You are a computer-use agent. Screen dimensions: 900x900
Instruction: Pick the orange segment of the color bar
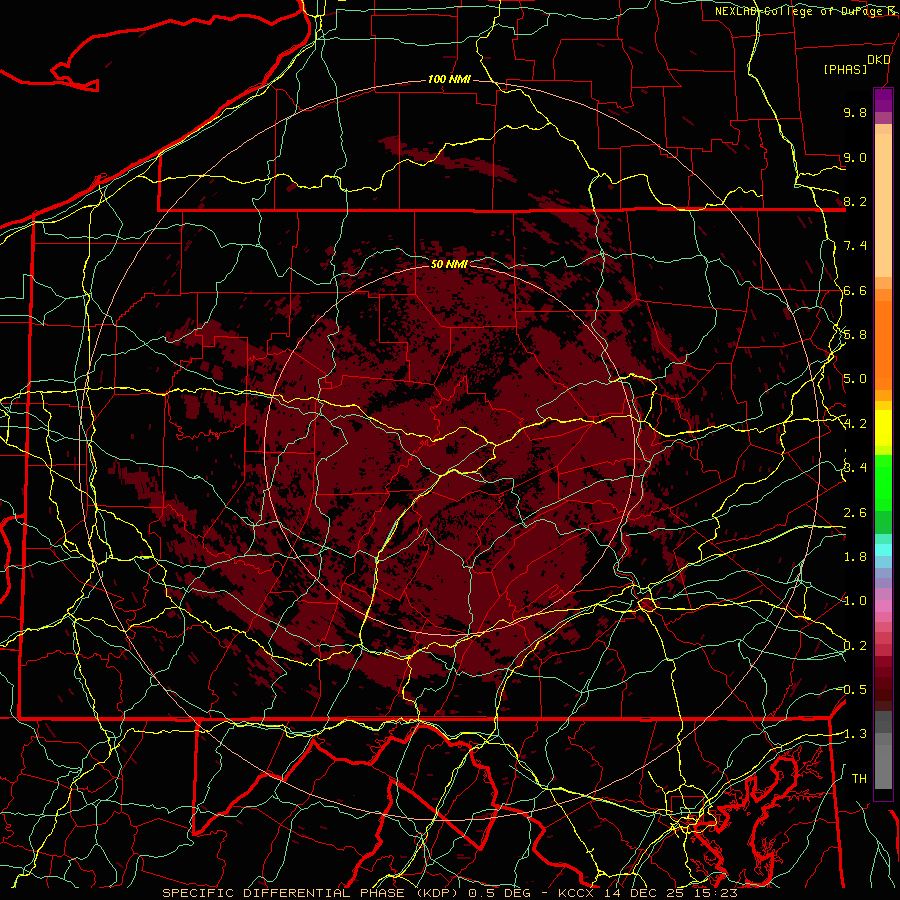(x=883, y=344)
